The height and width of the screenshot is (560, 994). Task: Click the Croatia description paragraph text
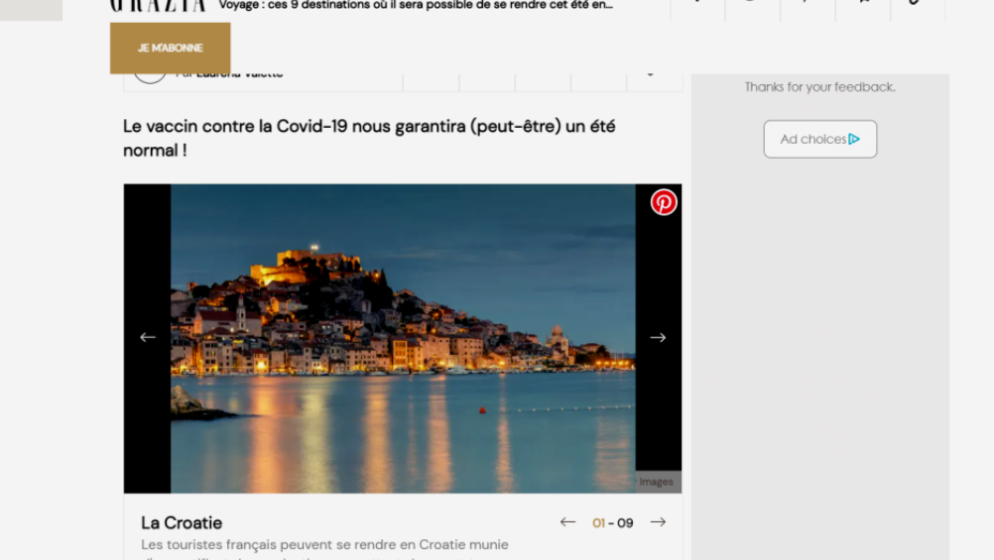pyautogui.click(x=324, y=546)
